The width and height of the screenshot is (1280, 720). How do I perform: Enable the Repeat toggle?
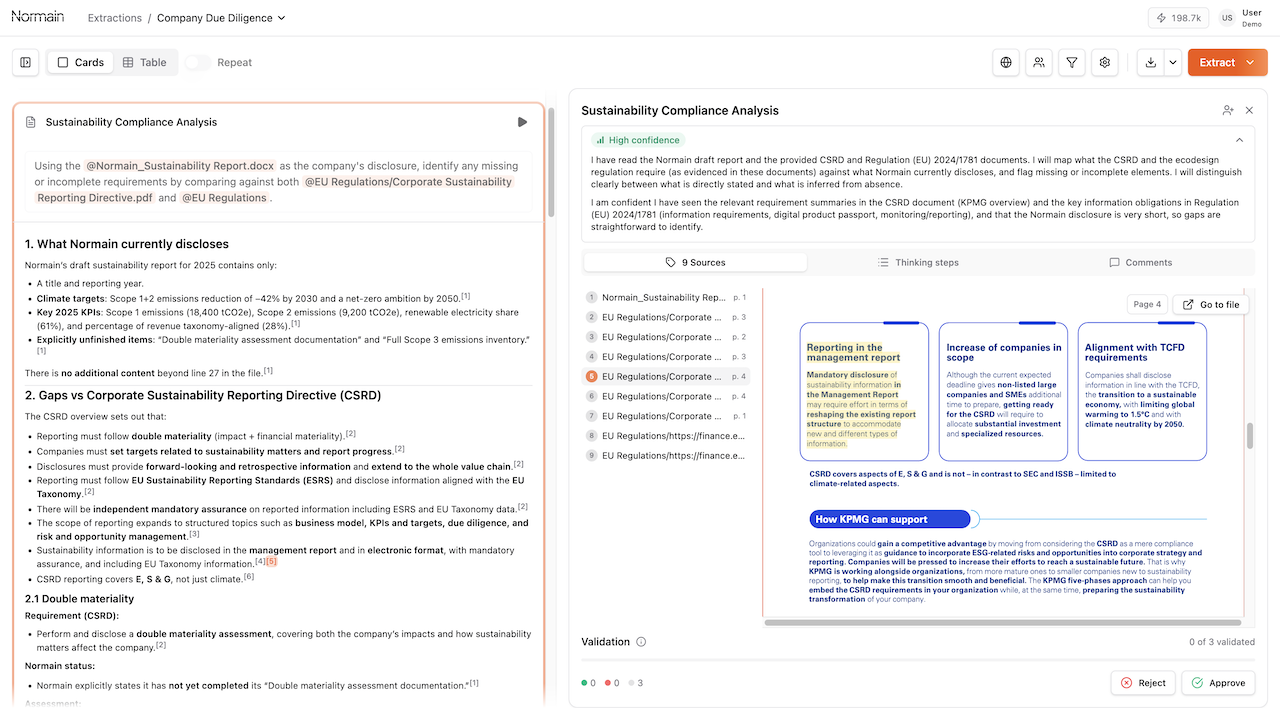pos(198,62)
